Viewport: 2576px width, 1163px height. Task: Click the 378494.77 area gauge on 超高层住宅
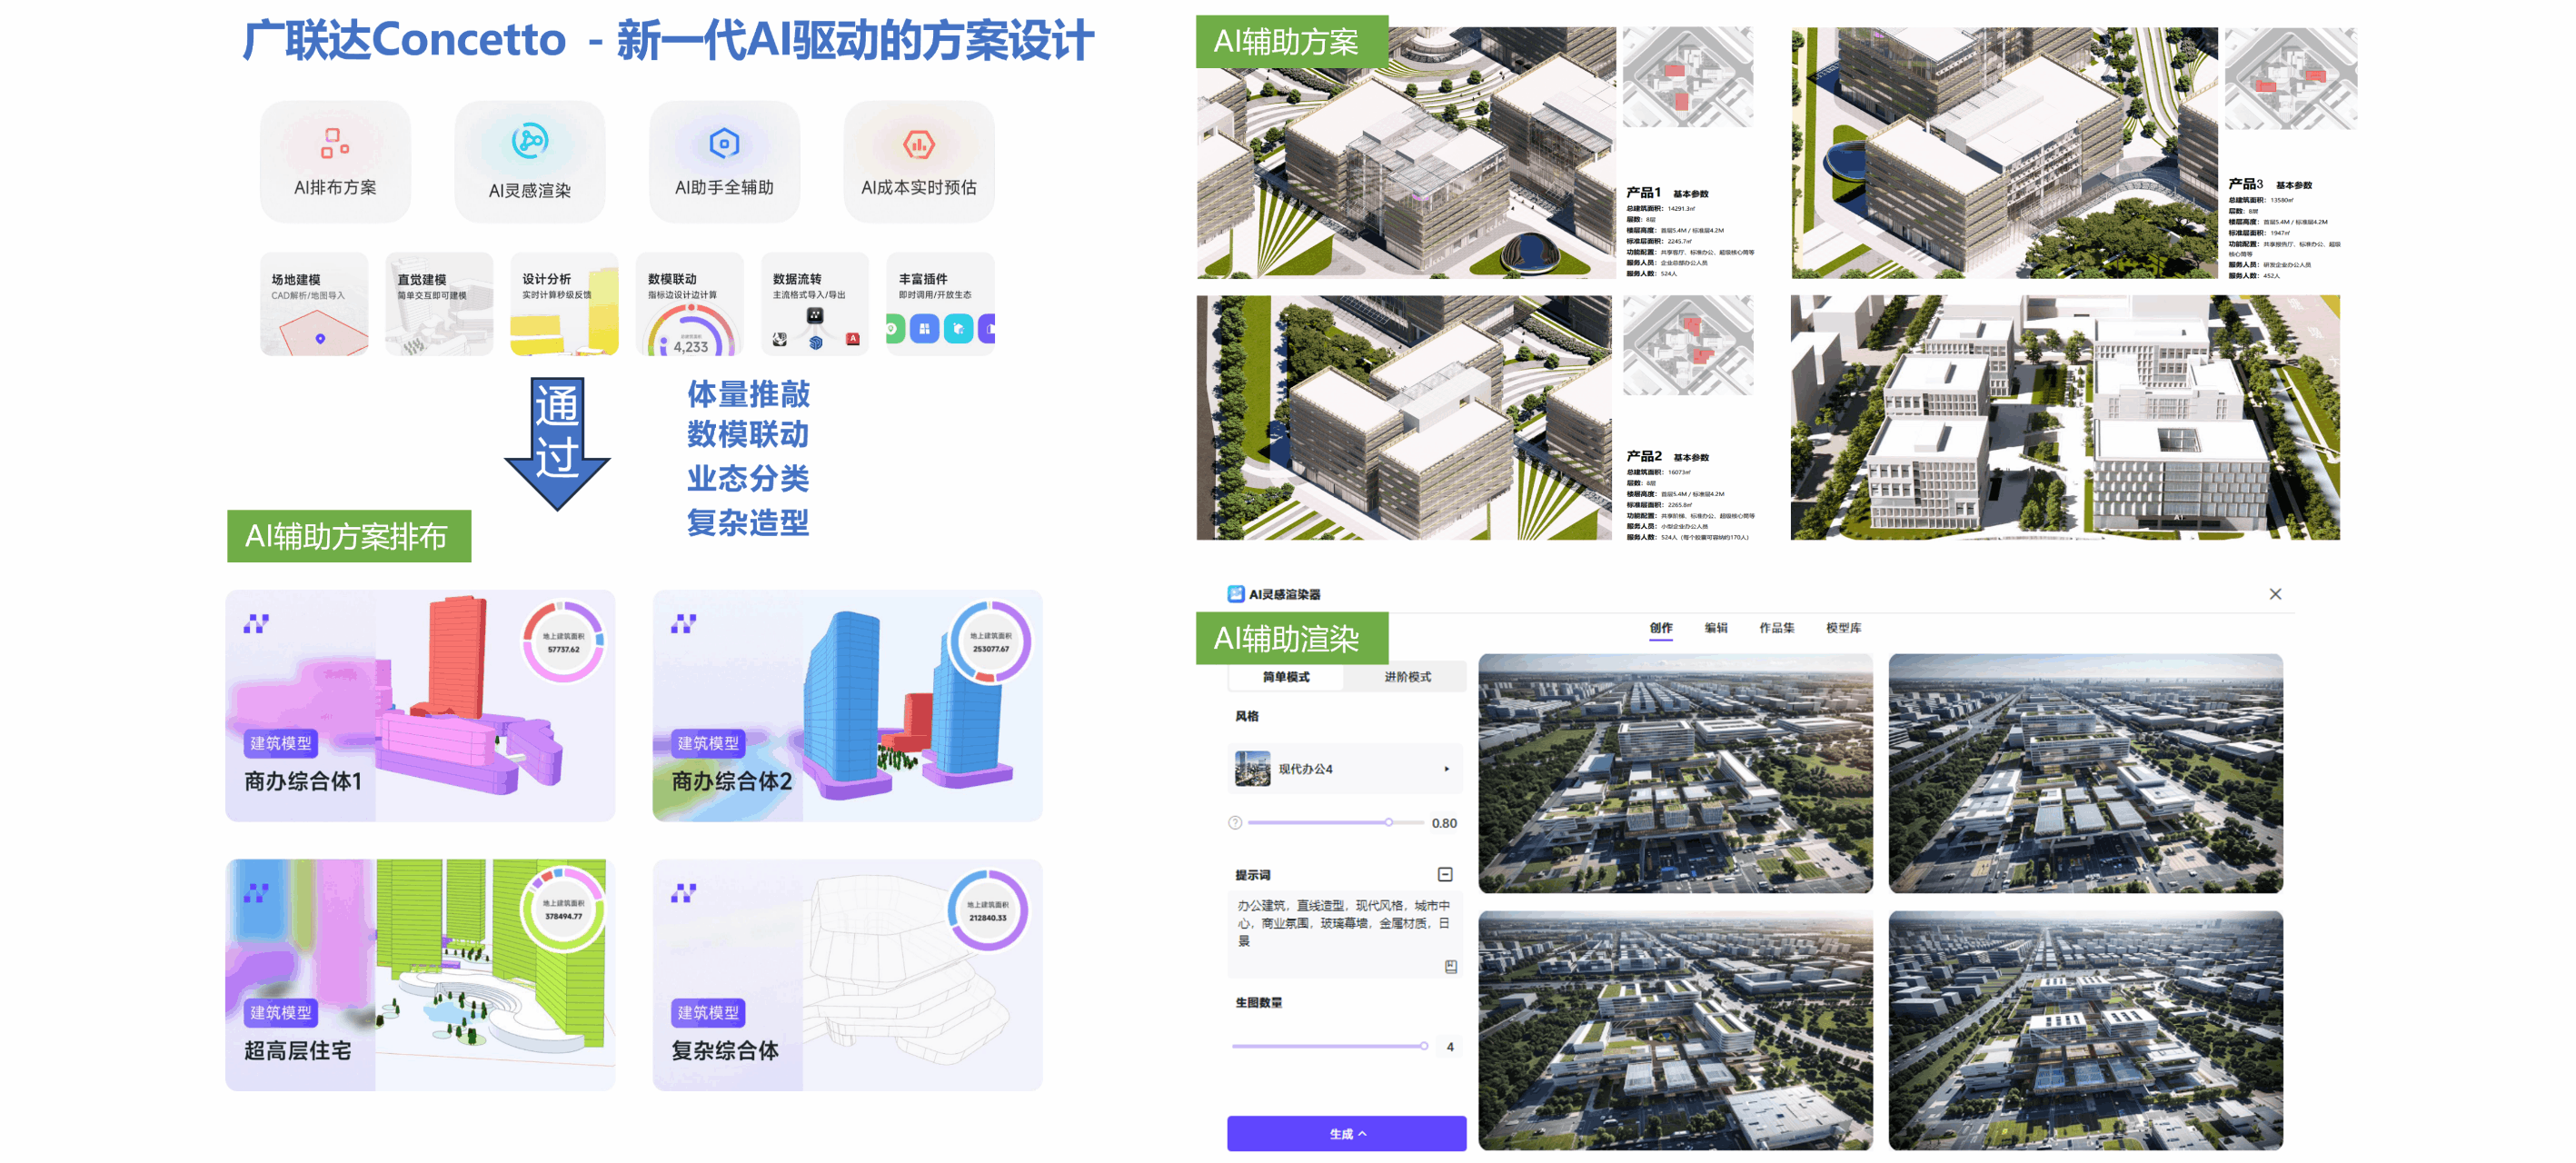click(x=564, y=910)
